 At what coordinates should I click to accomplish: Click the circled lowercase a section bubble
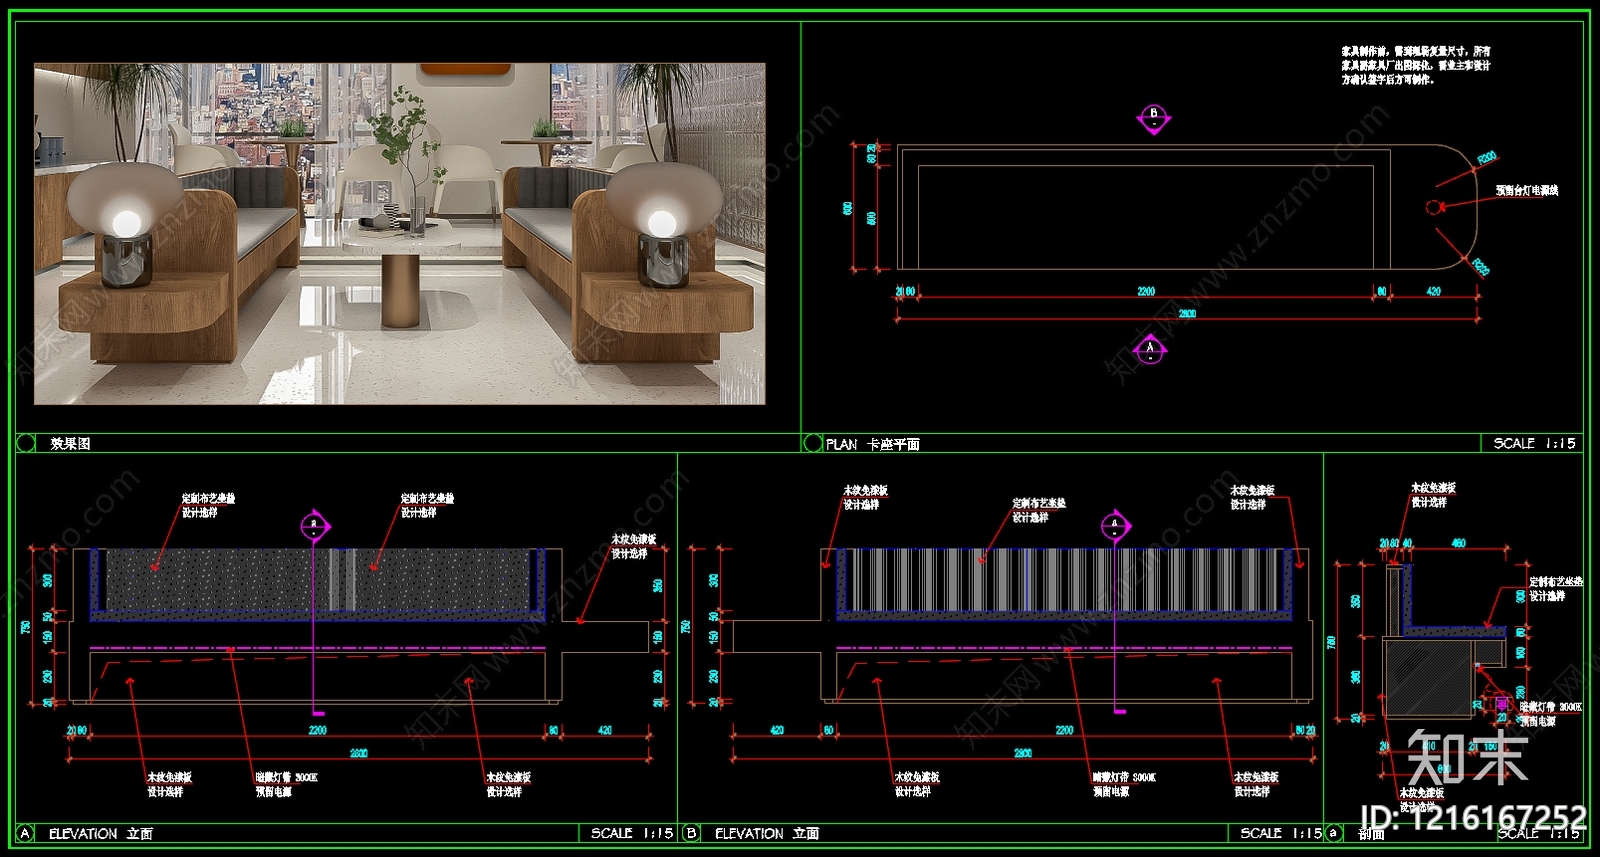click(1333, 833)
